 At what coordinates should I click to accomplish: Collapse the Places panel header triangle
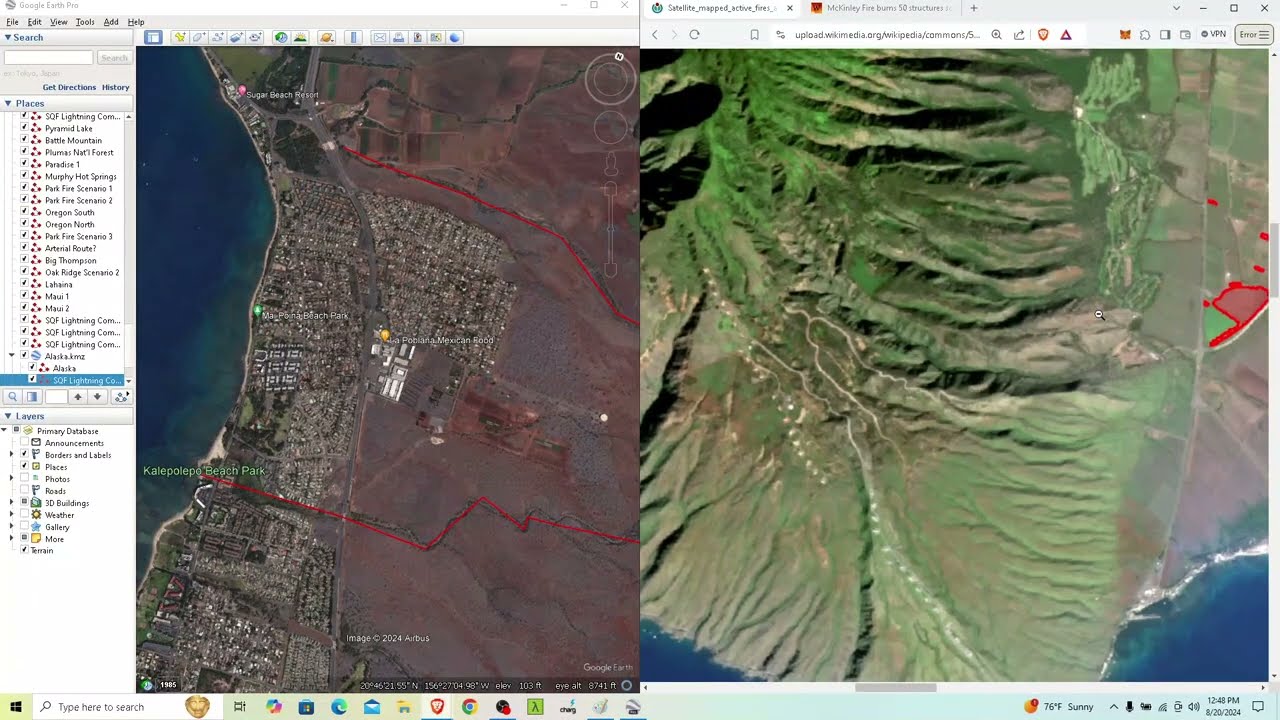(8, 103)
